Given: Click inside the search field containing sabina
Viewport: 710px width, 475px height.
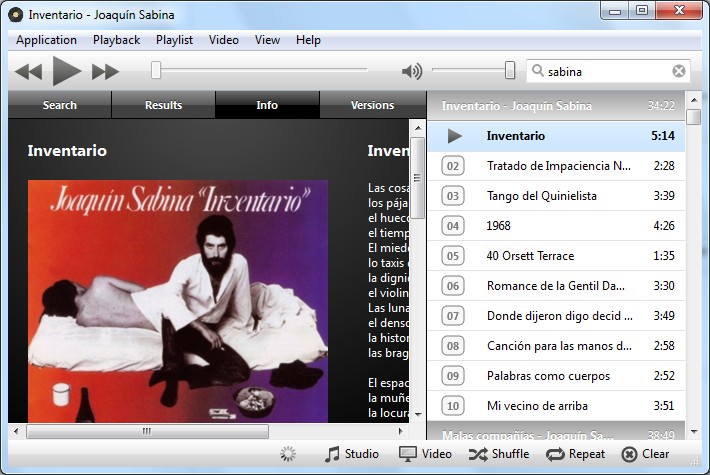Looking at the screenshot, I should [608, 71].
